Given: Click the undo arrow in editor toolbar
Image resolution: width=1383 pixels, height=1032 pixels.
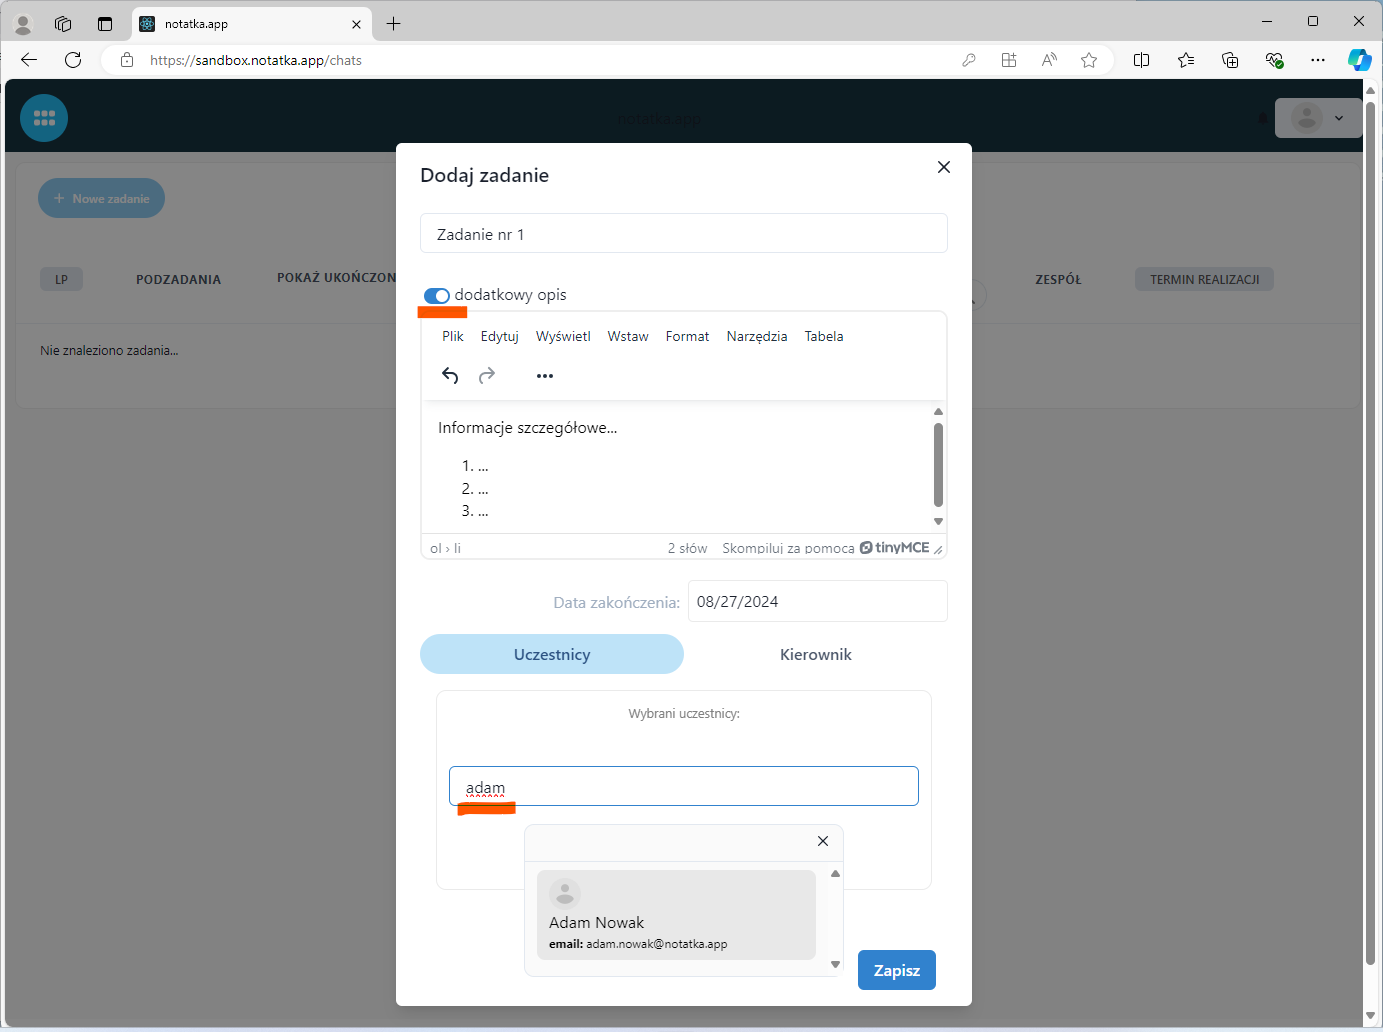Looking at the screenshot, I should click(x=450, y=376).
